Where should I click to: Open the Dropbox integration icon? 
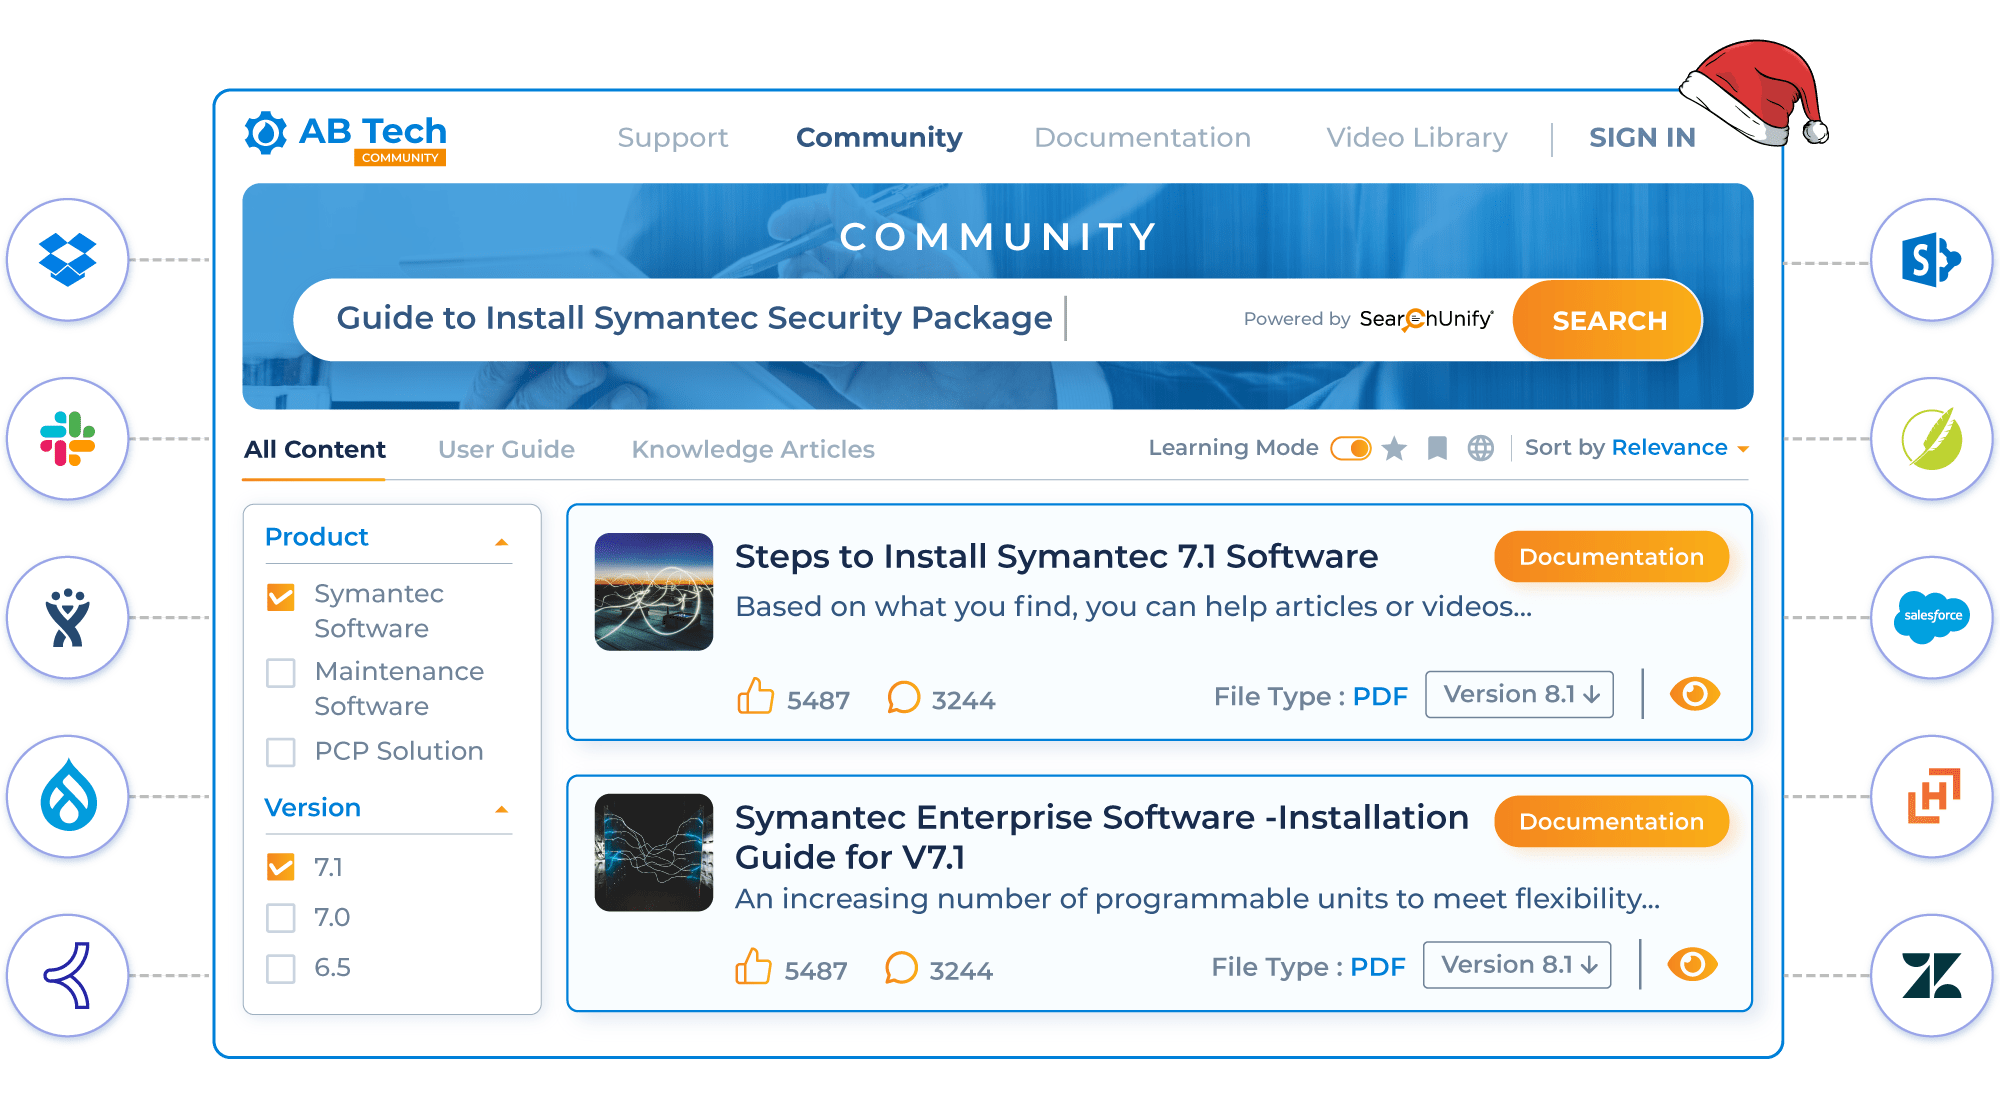[x=68, y=259]
